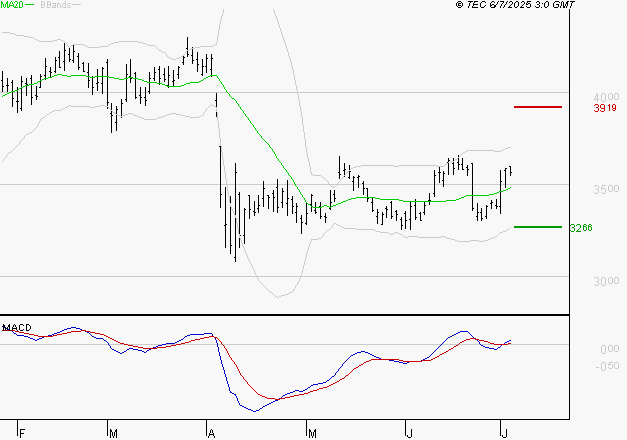Image resolution: width=627 pixels, height=440 pixels.
Task: Click the F month marker on time axis
Action: click(x=22, y=434)
